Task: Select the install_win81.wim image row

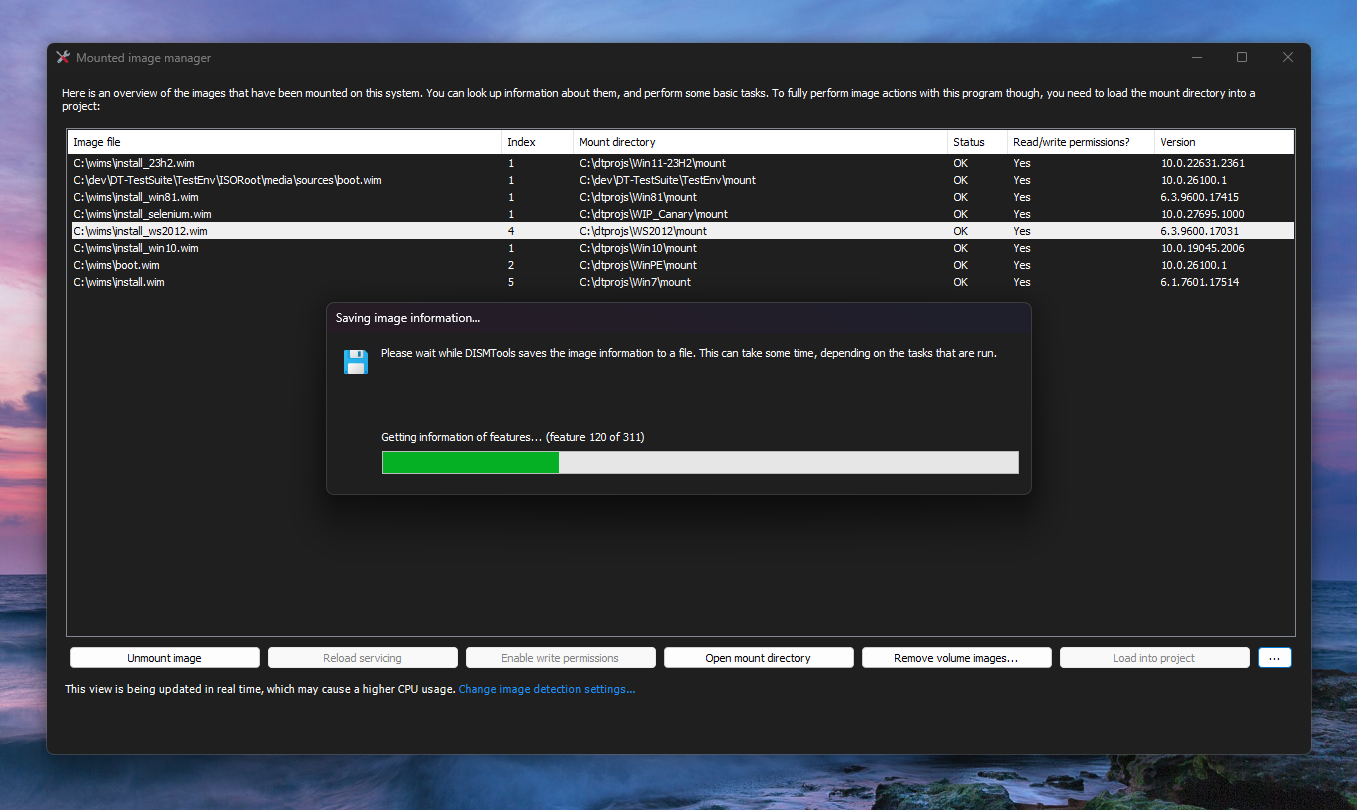Action: (x=681, y=197)
